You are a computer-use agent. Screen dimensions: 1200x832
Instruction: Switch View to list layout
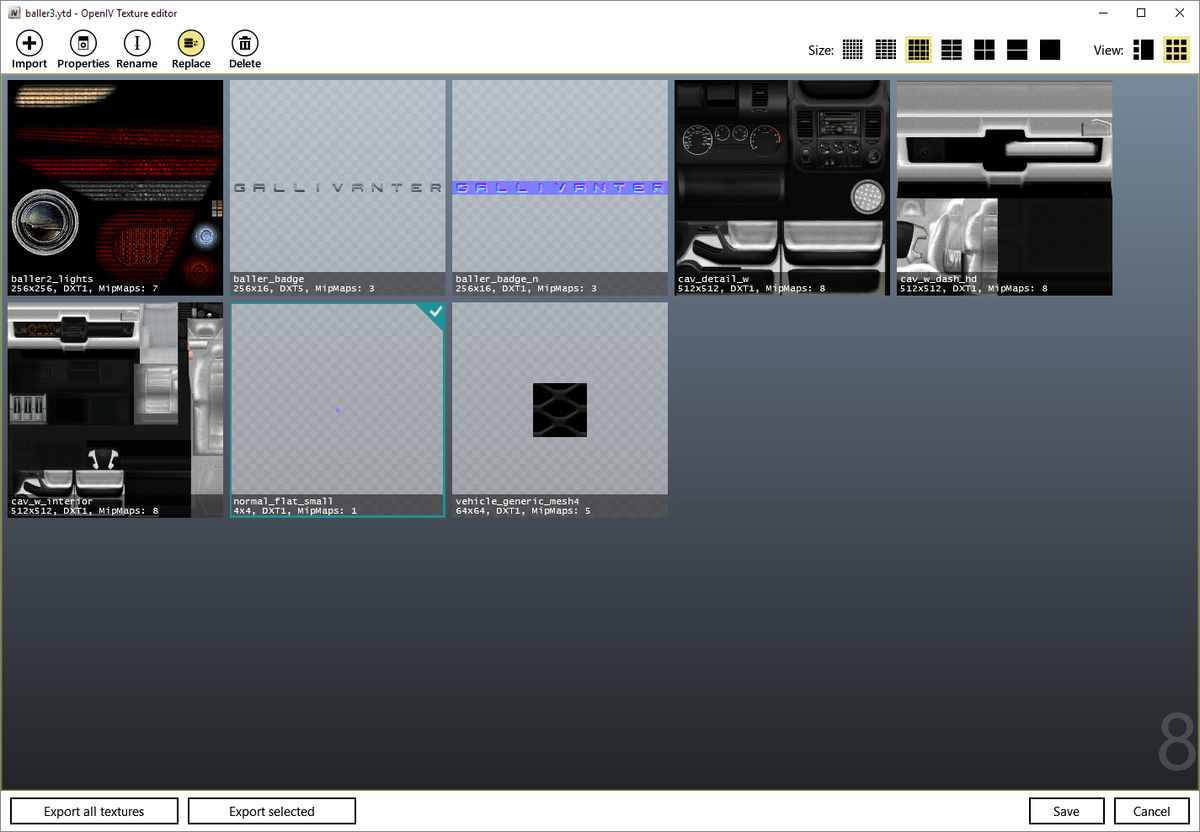pyautogui.click(x=1143, y=49)
